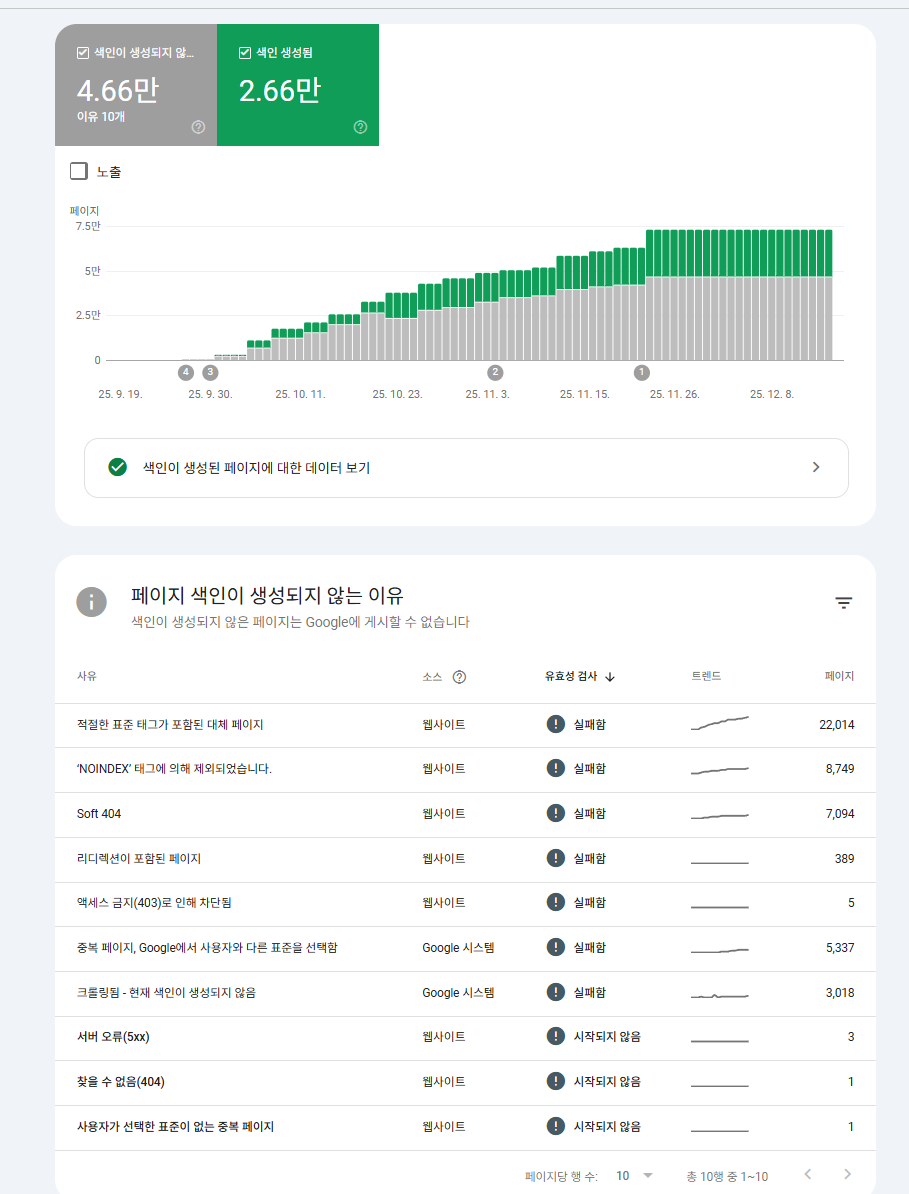
Task: Click the green check icon in indexed data row
Action: click(117, 467)
